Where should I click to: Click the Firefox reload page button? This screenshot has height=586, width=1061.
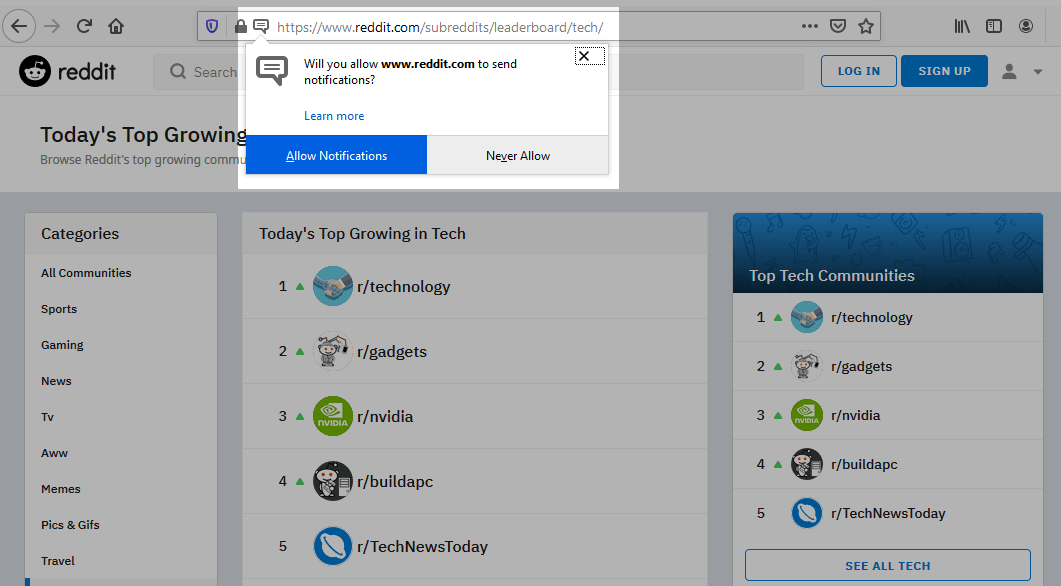(x=85, y=26)
